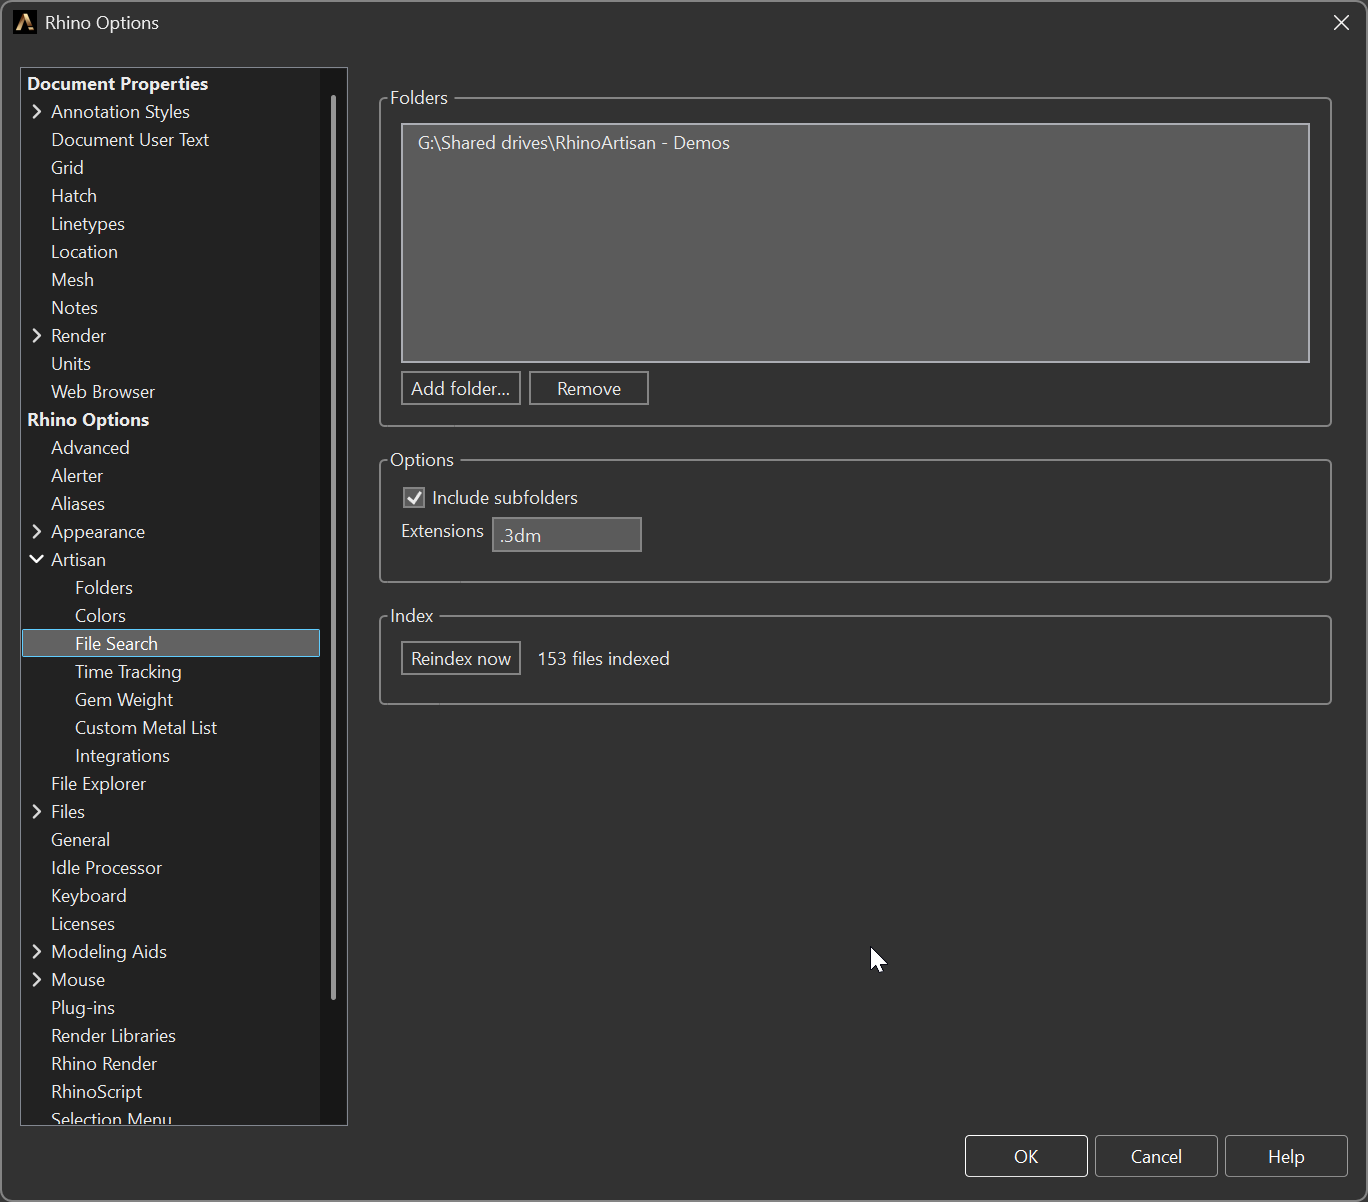Select the Hatch settings item
The width and height of the screenshot is (1368, 1202).
click(x=74, y=196)
